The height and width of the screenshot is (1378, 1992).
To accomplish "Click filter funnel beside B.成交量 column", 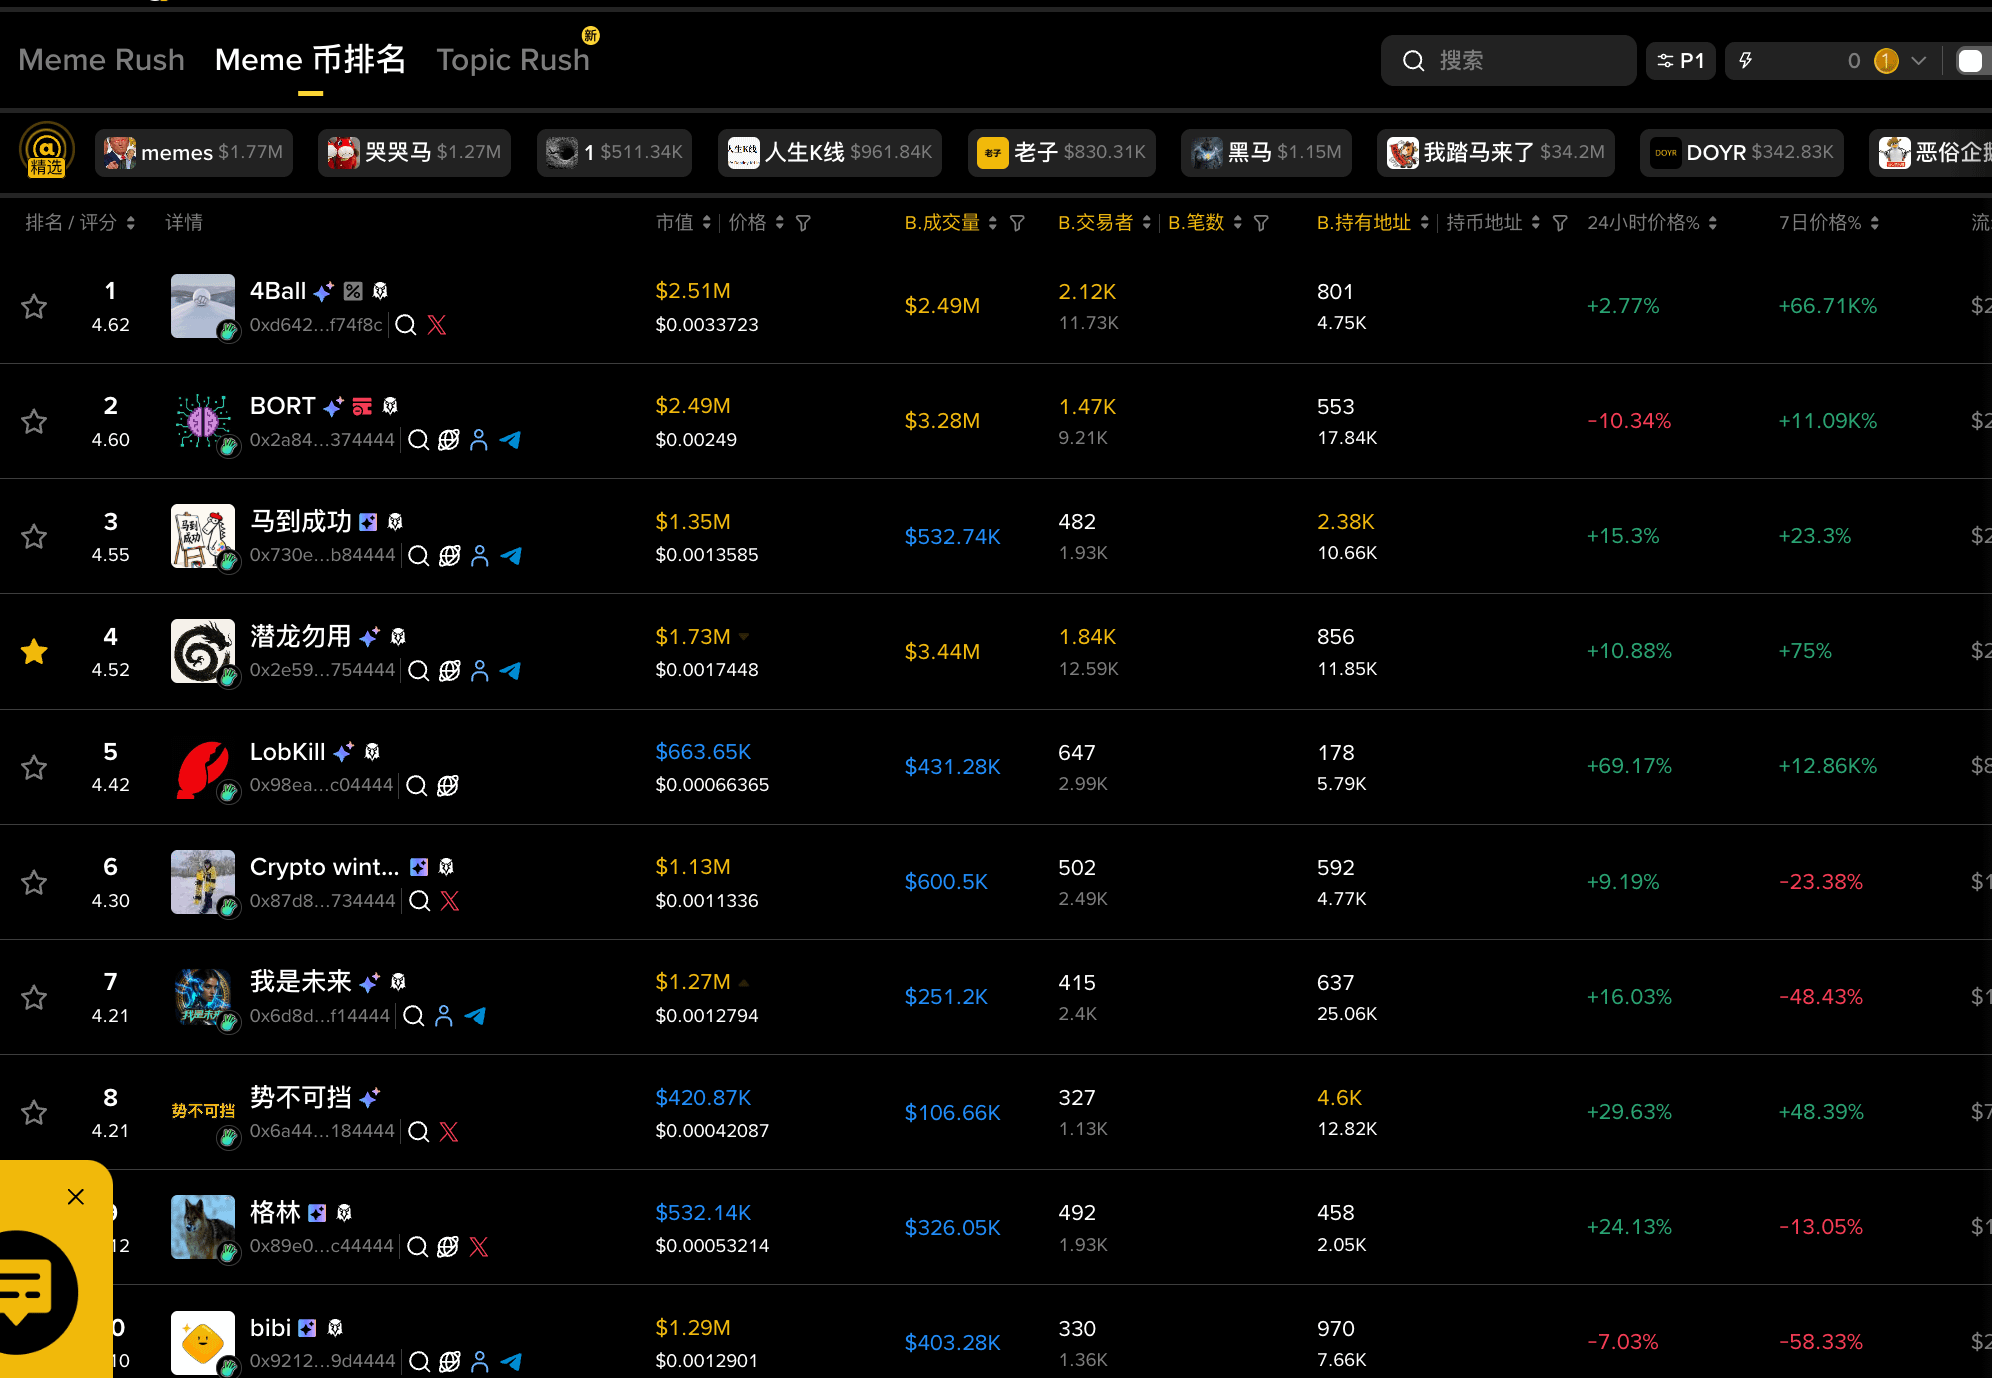I will [1017, 223].
